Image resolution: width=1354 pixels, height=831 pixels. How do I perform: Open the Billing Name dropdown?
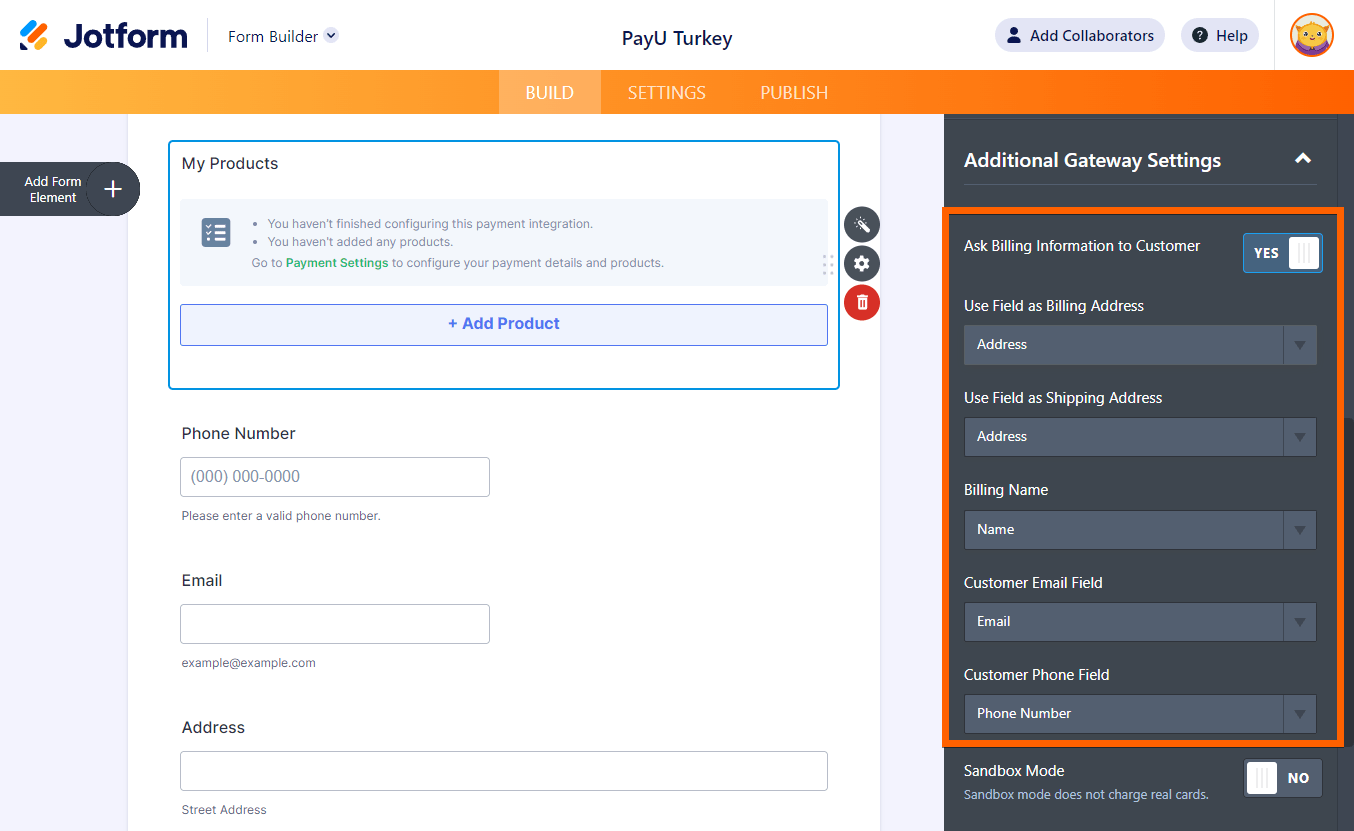[1140, 530]
